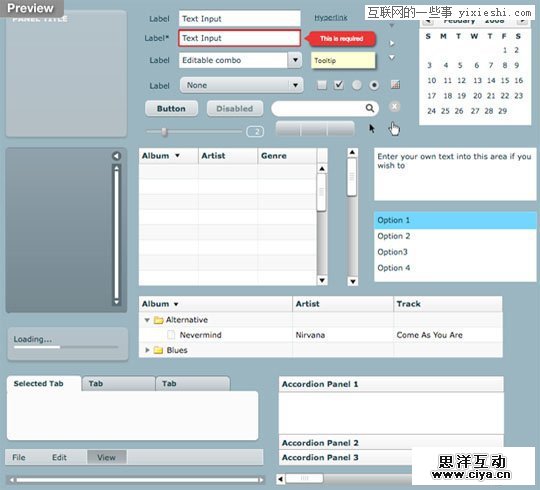Image resolution: width=540 pixels, height=490 pixels.
Task: Click the date chooser calendar icon
Action: 395,84
